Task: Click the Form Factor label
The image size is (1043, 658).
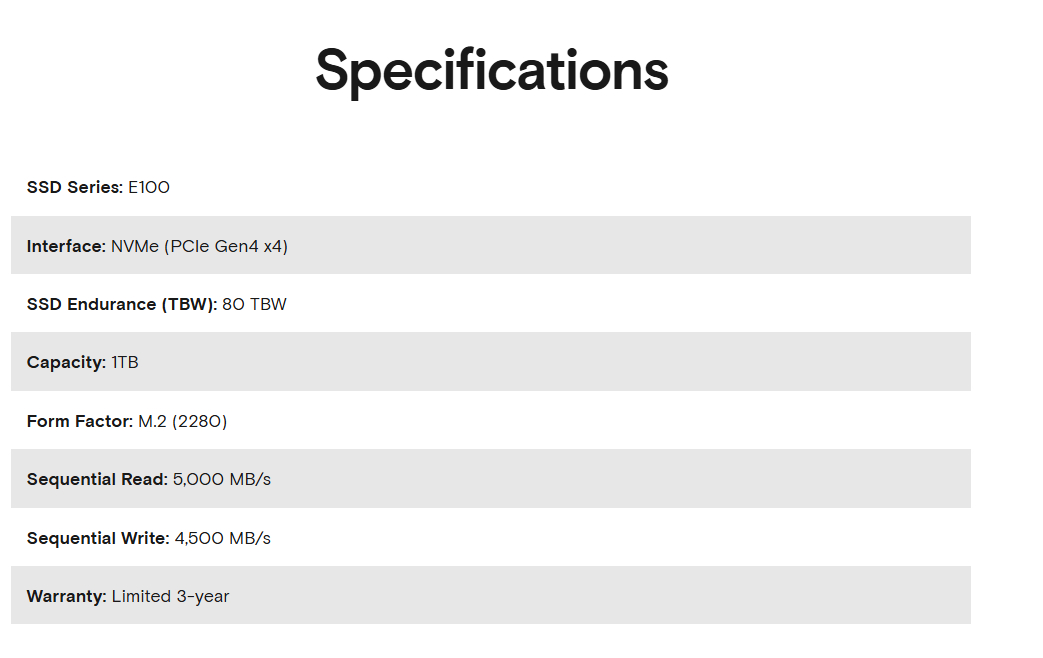Action: point(79,421)
